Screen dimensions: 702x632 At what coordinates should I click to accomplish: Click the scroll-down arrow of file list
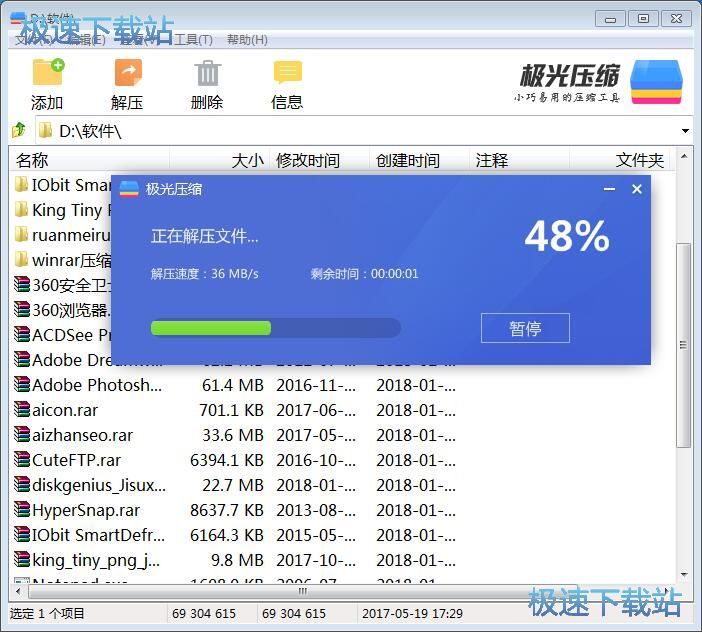pyautogui.click(x=684, y=574)
